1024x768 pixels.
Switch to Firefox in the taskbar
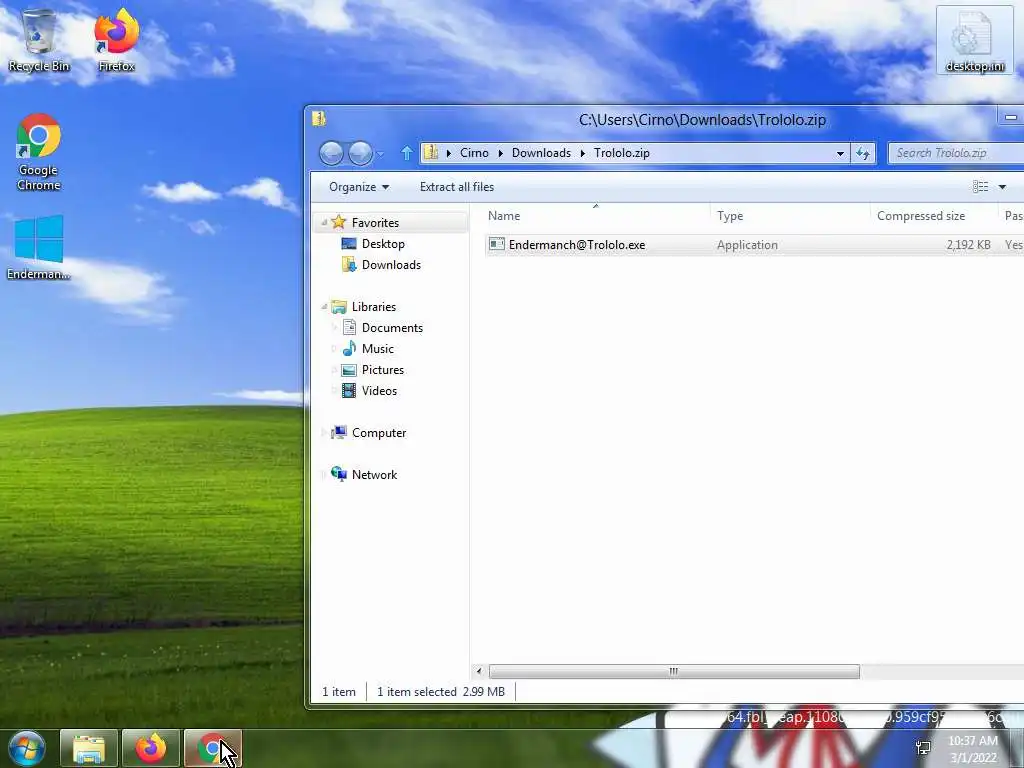pyautogui.click(x=151, y=748)
